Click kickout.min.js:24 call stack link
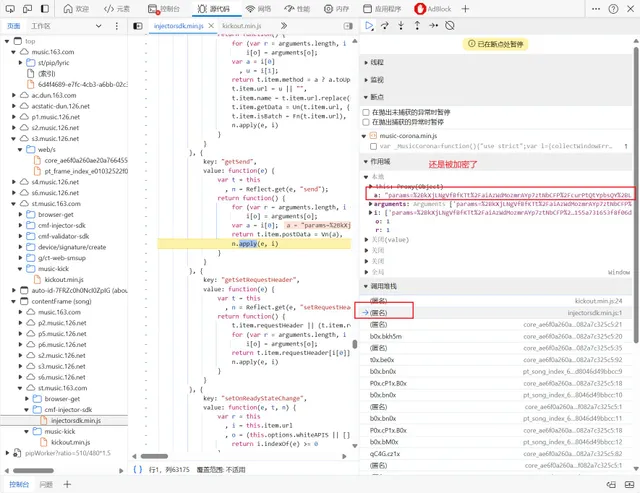 tap(598, 301)
